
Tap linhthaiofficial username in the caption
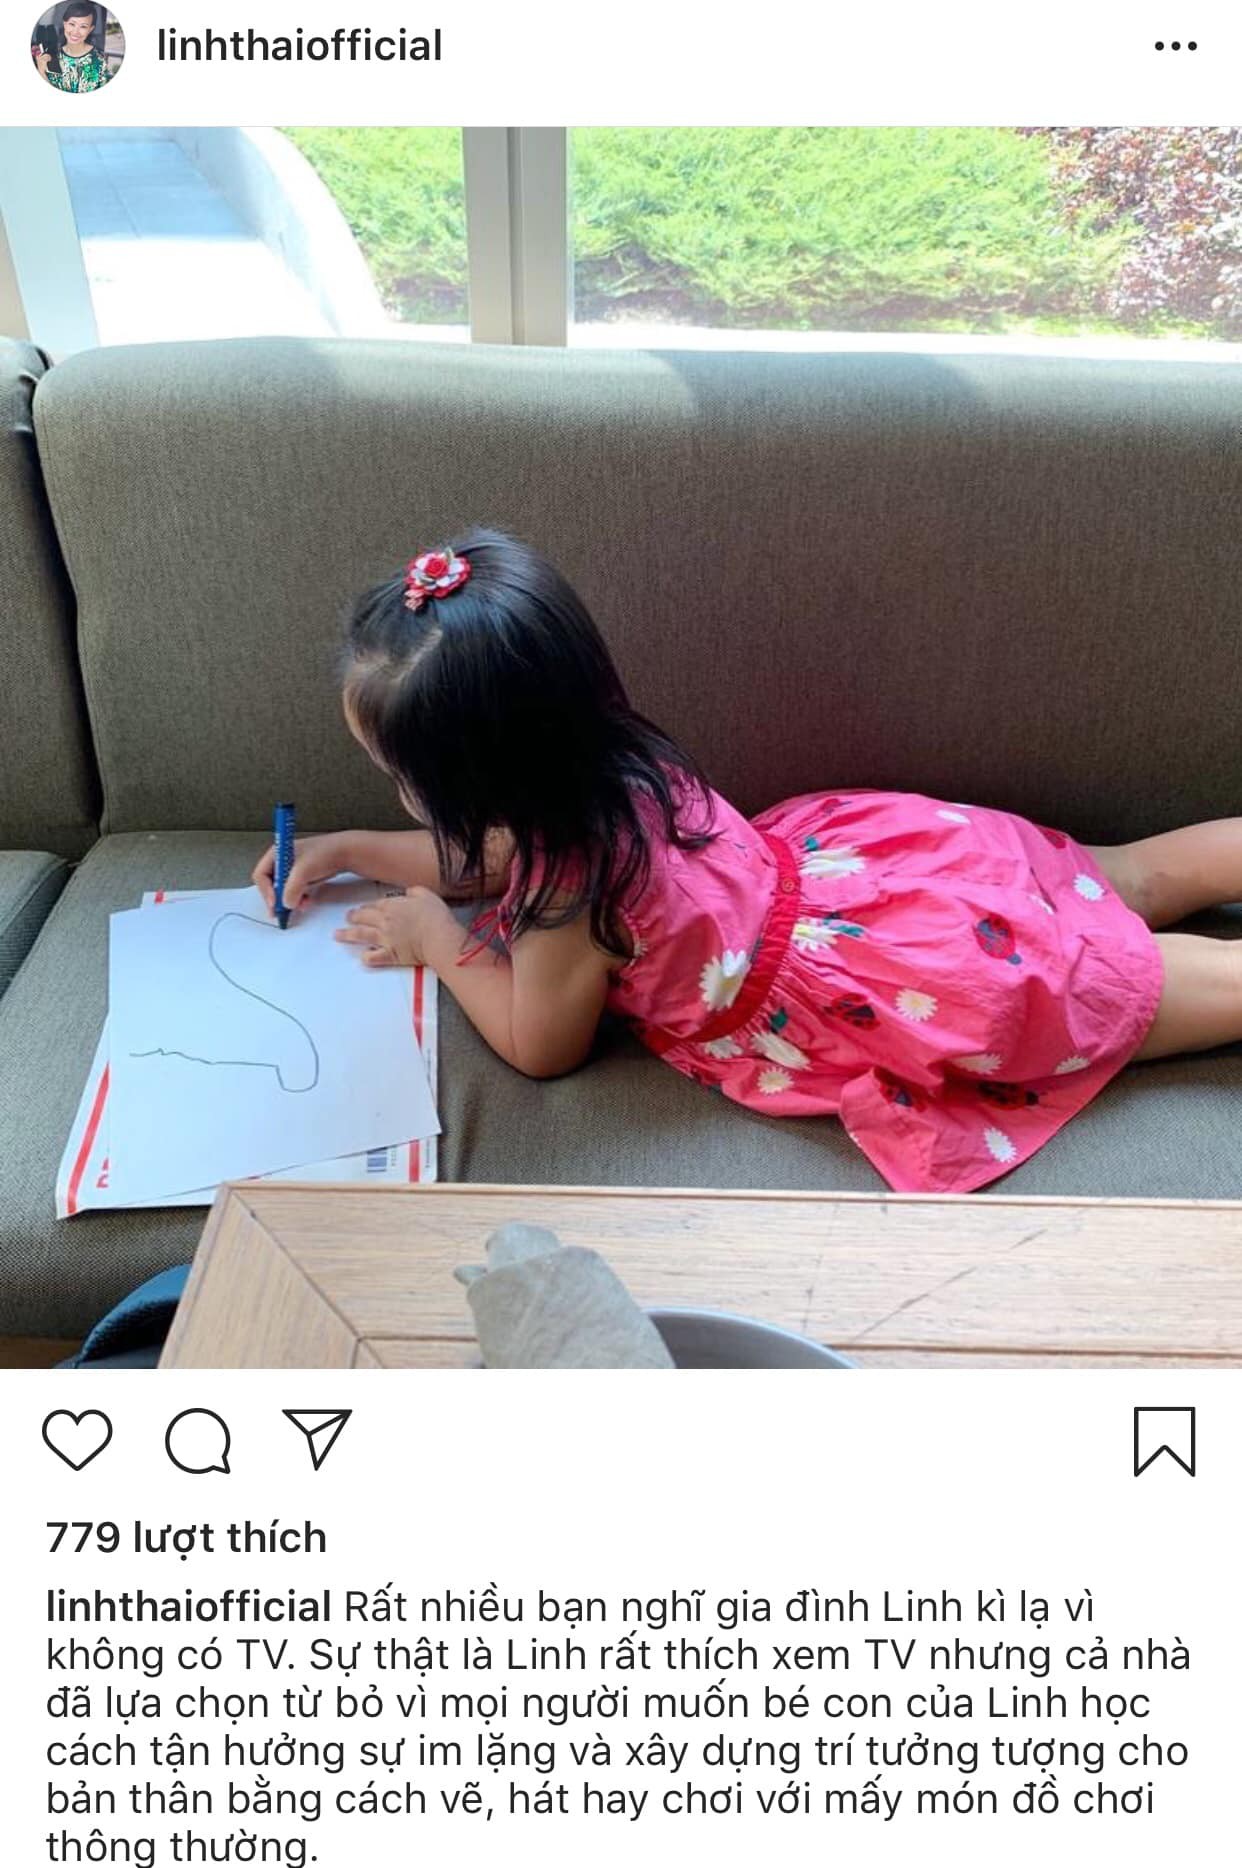188,1607
